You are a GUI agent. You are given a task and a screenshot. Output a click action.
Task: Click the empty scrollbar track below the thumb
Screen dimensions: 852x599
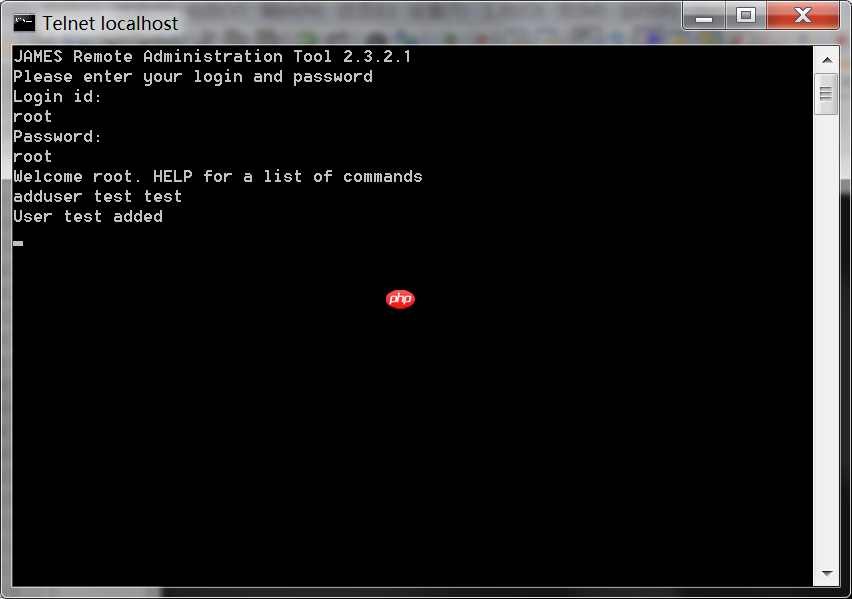click(827, 337)
